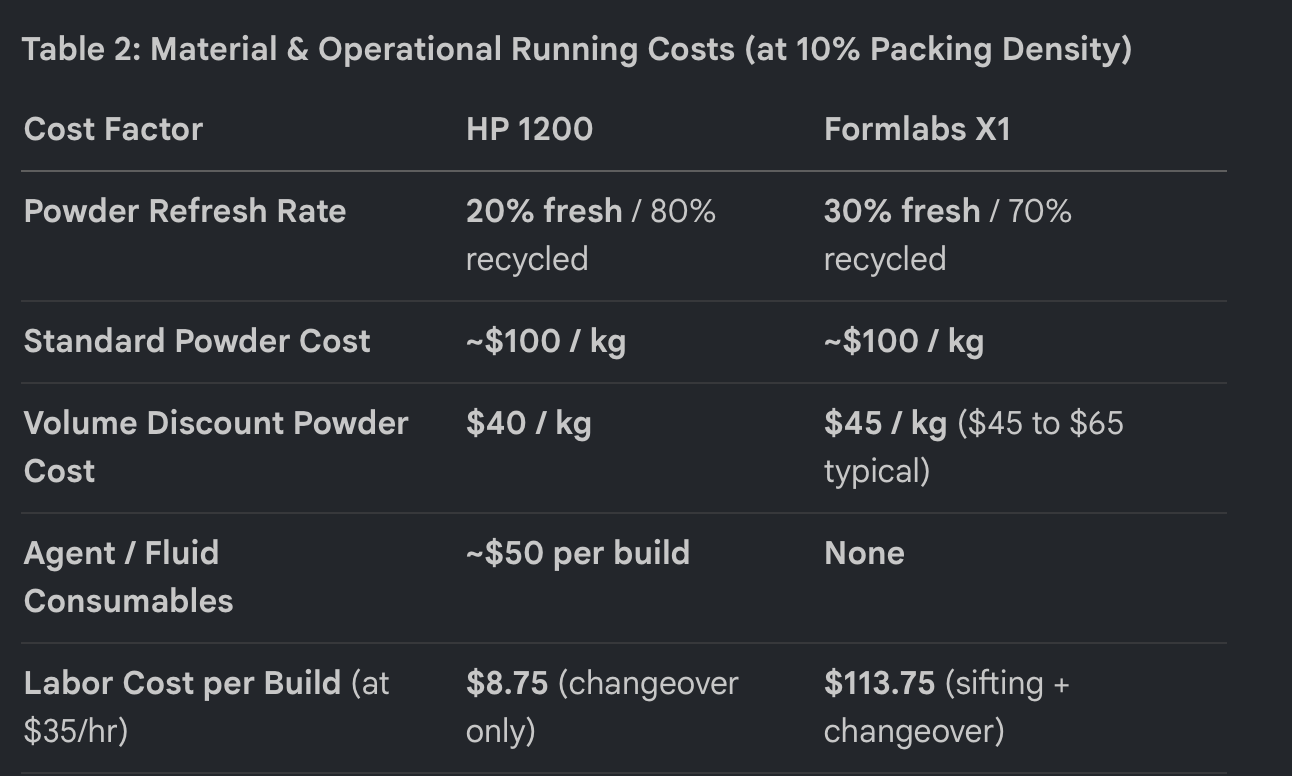Viewport: 1292px width, 776px height.
Task: Click the ~$100 / kg cell under Formlabs X1
Action: click(904, 341)
